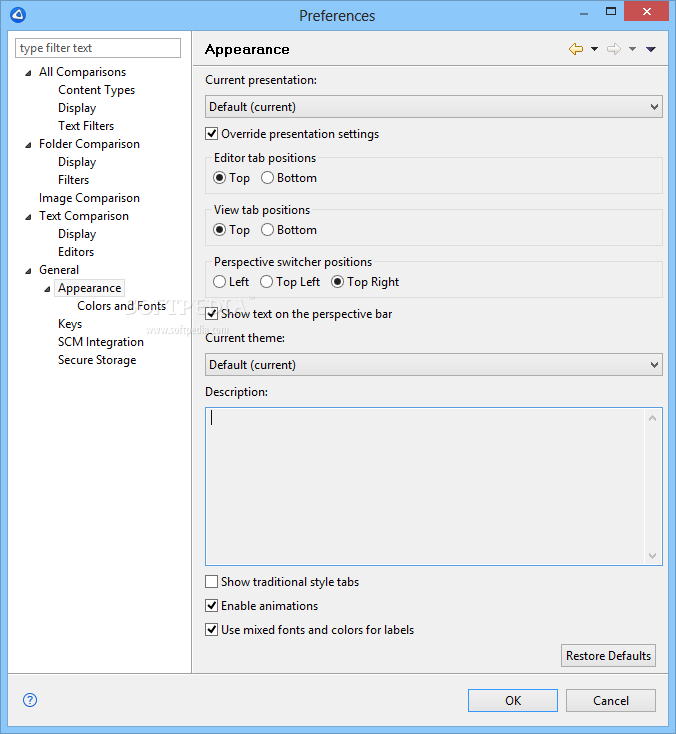The width and height of the screenshot is (676, 734).
Task: Open the back history dropdown arrow
Action: click(x=594, y=49)
